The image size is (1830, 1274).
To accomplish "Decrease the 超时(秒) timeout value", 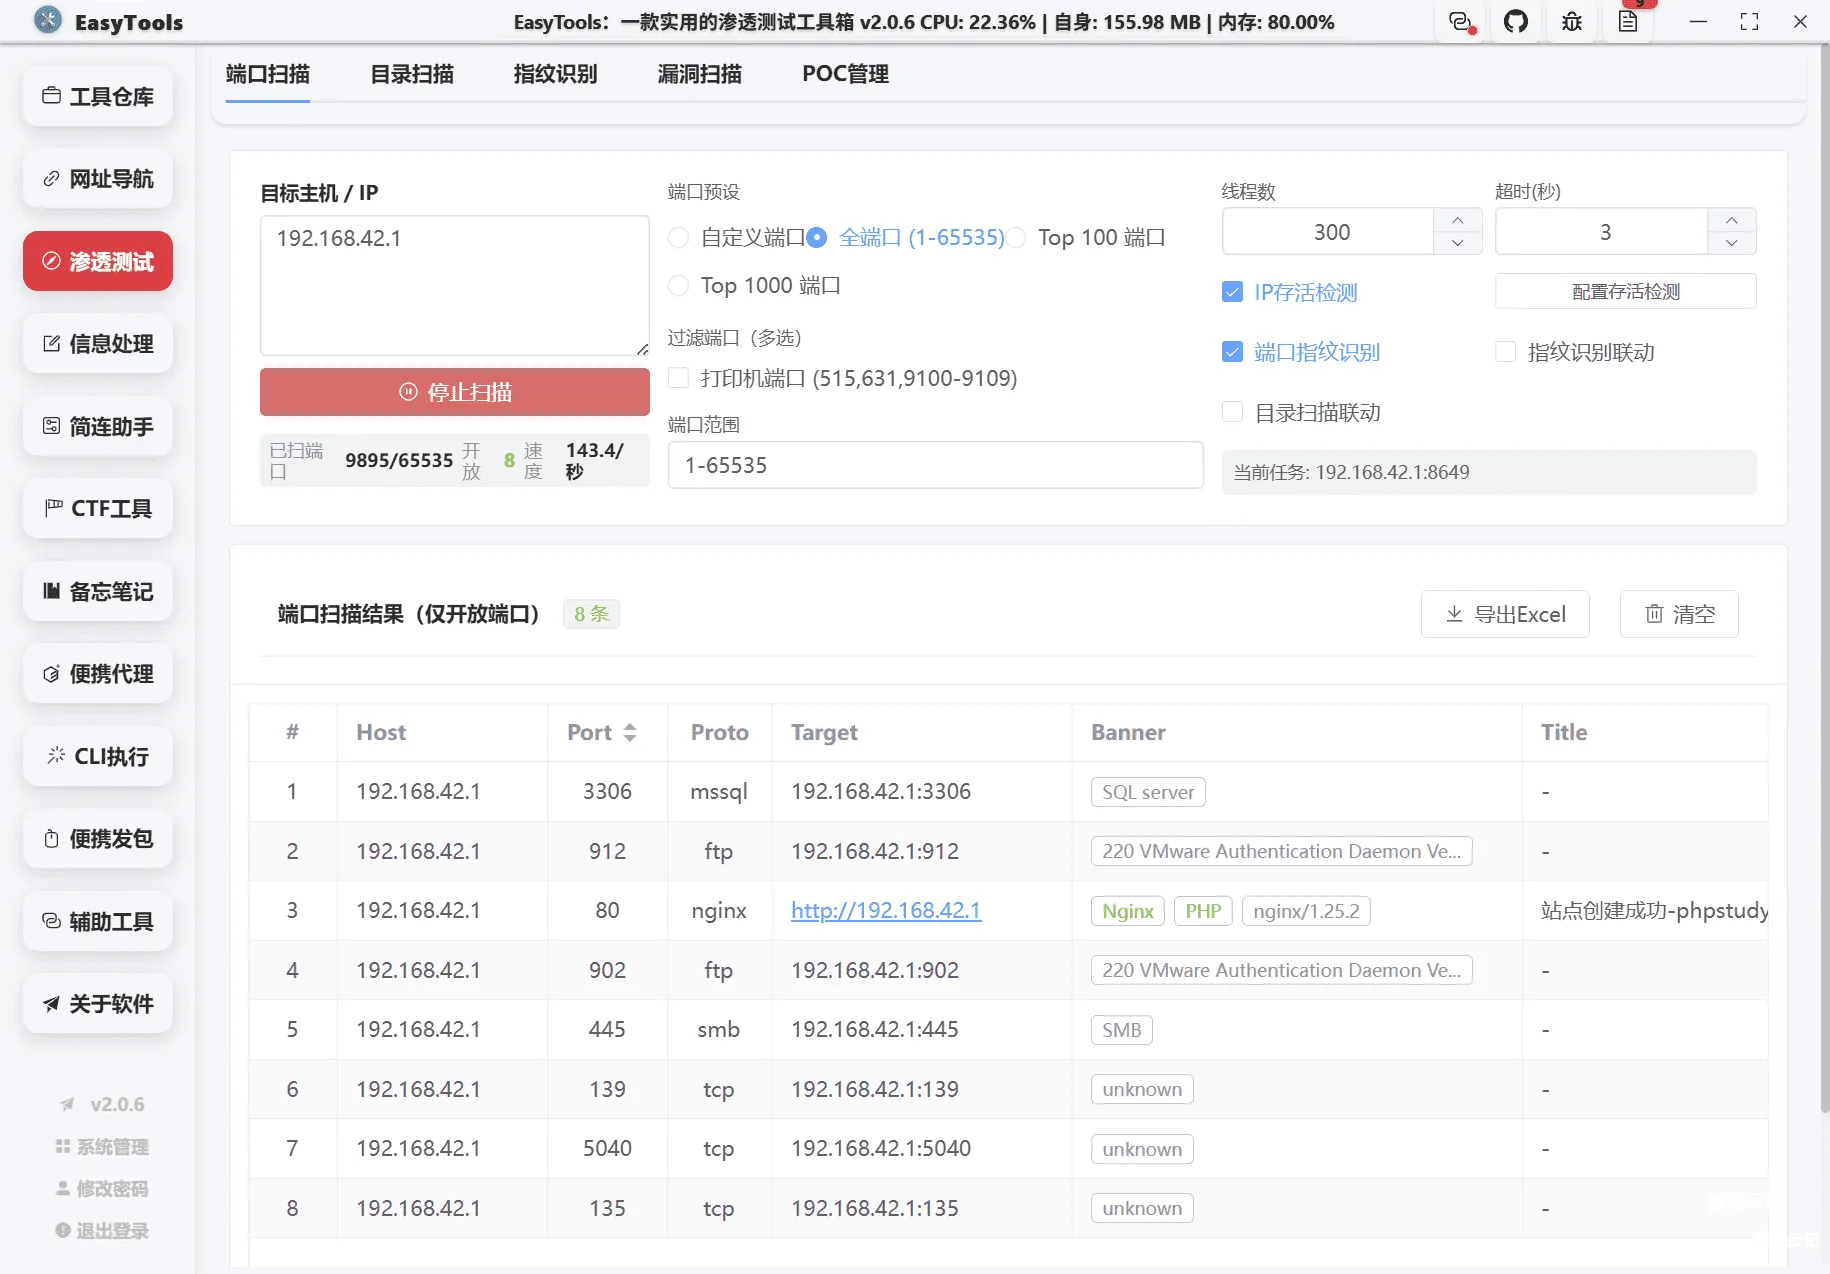I will click(x=1731, y=242).
